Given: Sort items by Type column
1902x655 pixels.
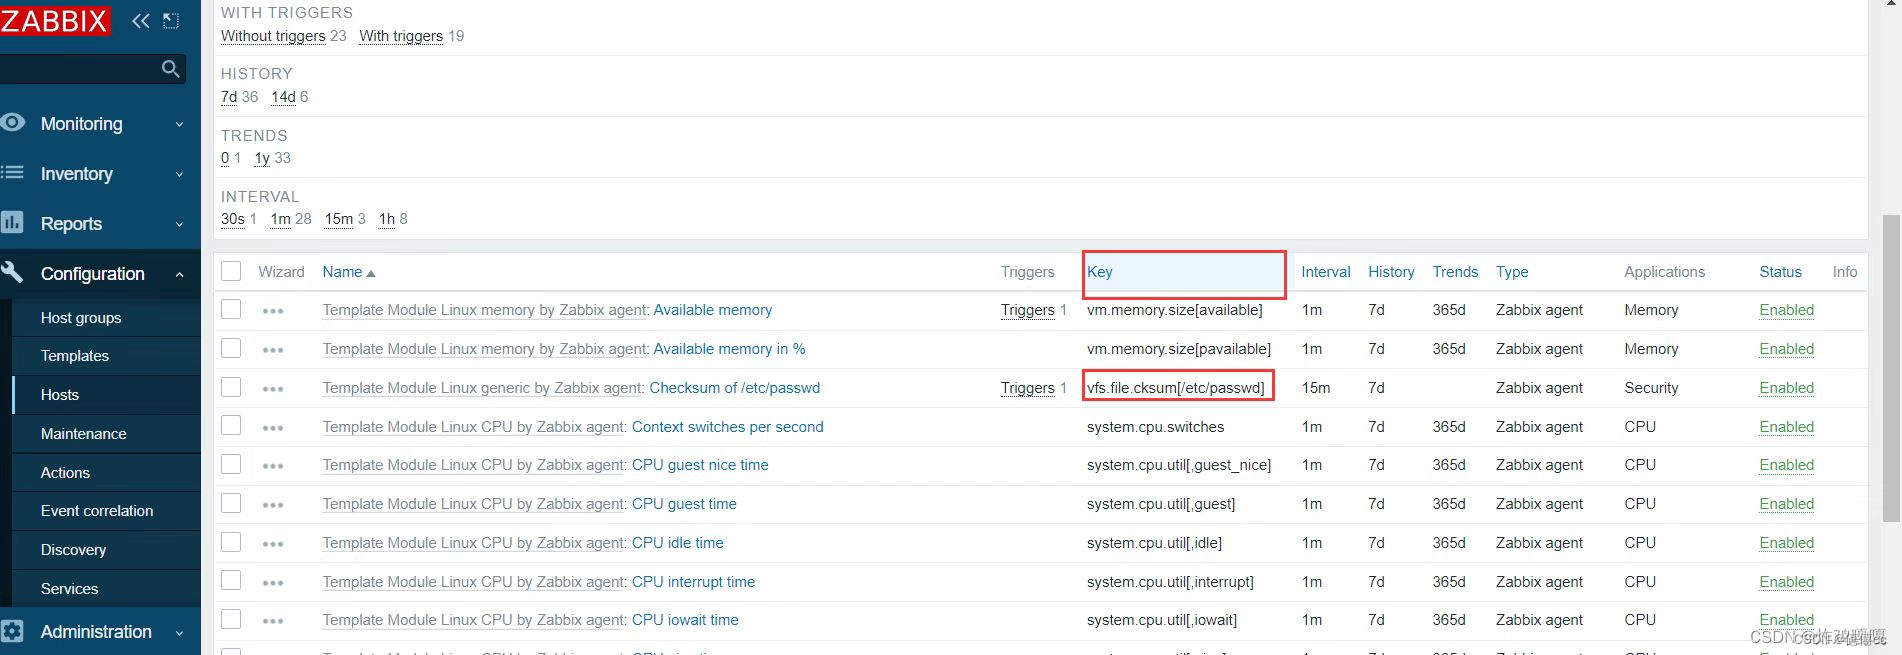Looking at the screenshot, I should [x=1512, y=272].
